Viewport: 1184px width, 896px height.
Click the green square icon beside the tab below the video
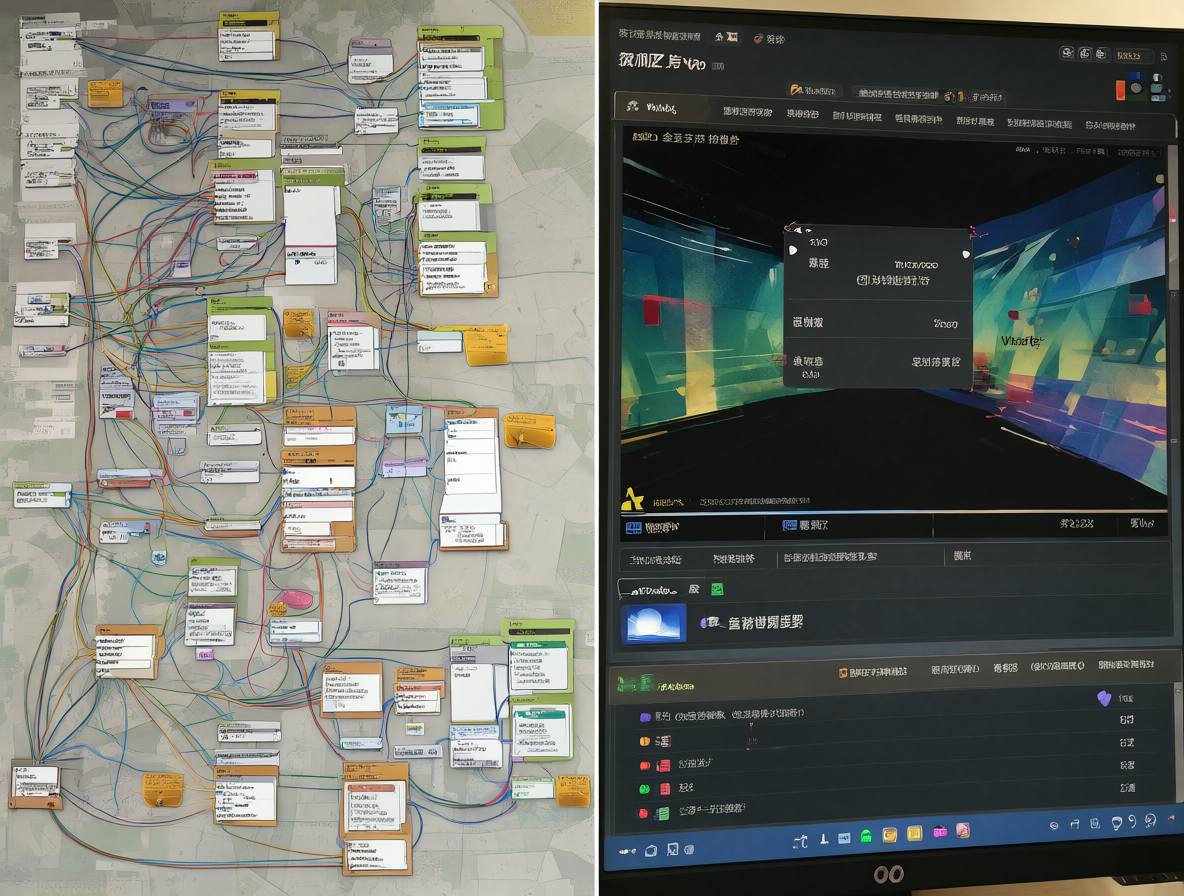pyautogui.click(x=717, y=589)
